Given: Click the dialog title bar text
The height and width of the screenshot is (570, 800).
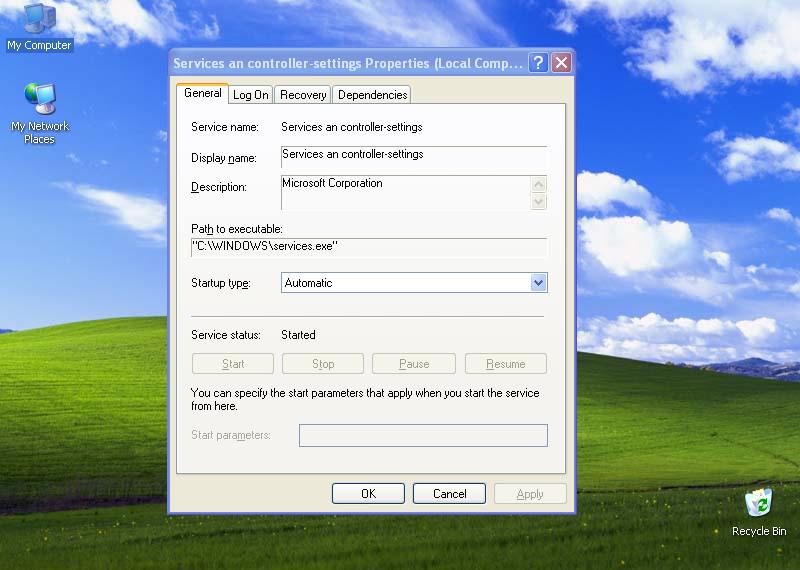Looking at the screenshot, I should coord(348,63).
